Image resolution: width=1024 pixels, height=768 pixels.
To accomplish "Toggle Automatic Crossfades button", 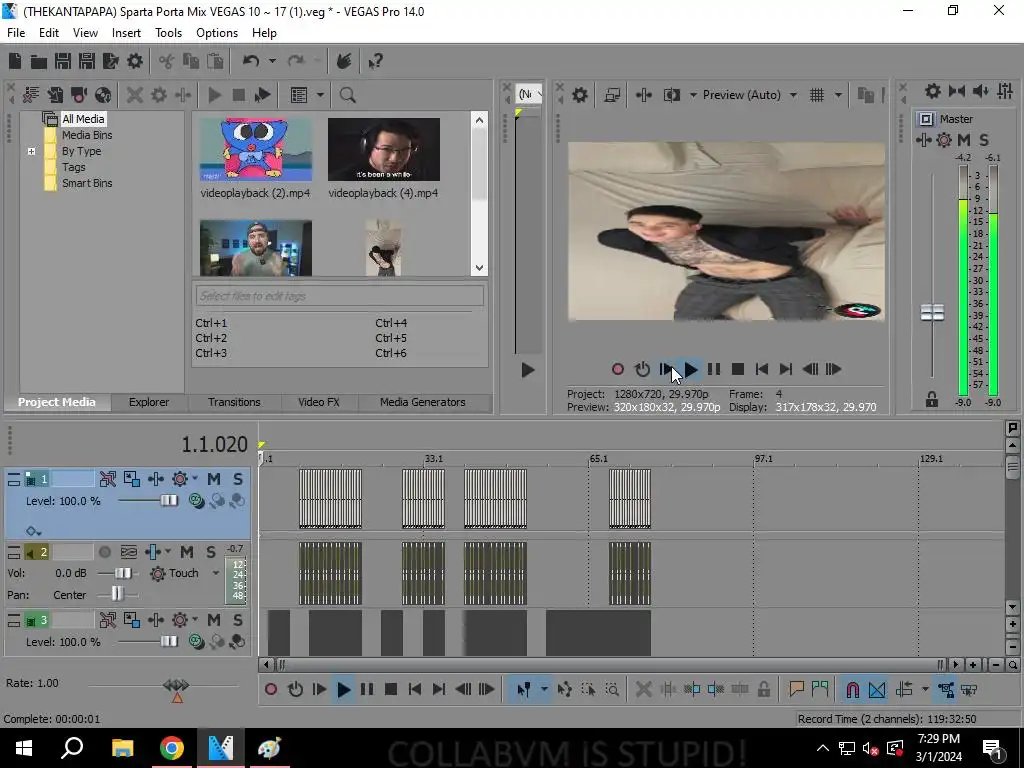I will (877, 690).
